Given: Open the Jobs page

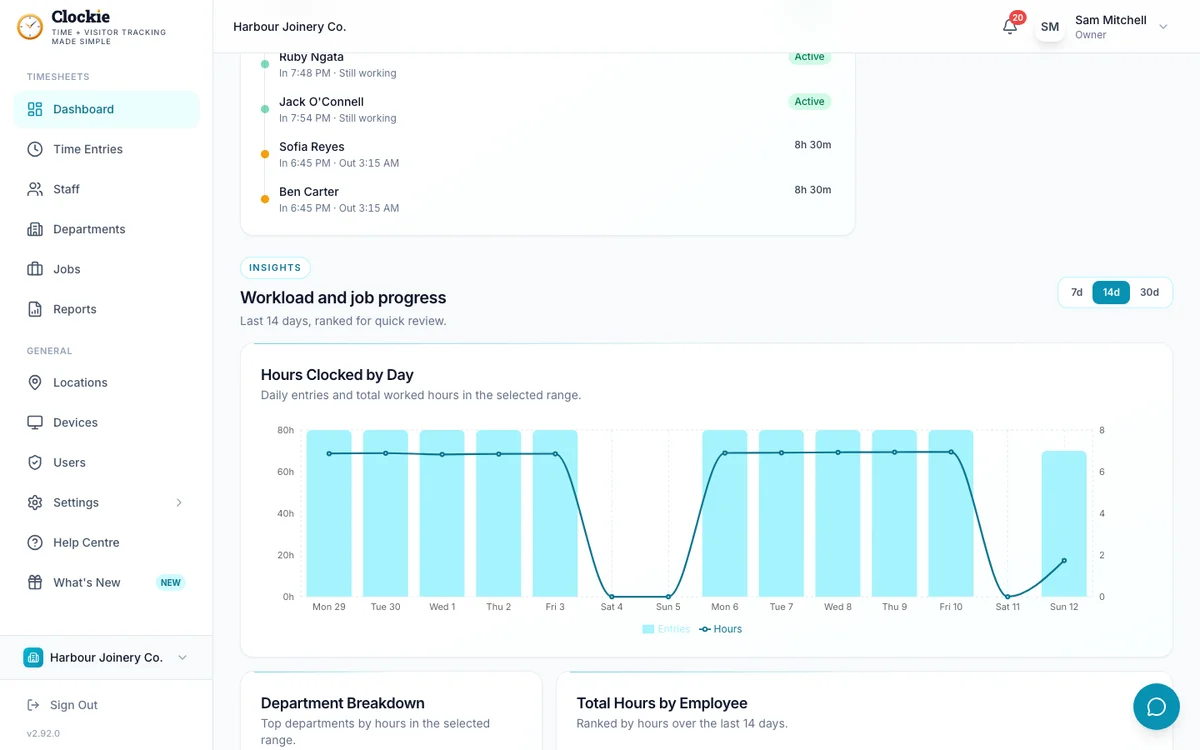Looking at the screenshot, I should (106, 269).
